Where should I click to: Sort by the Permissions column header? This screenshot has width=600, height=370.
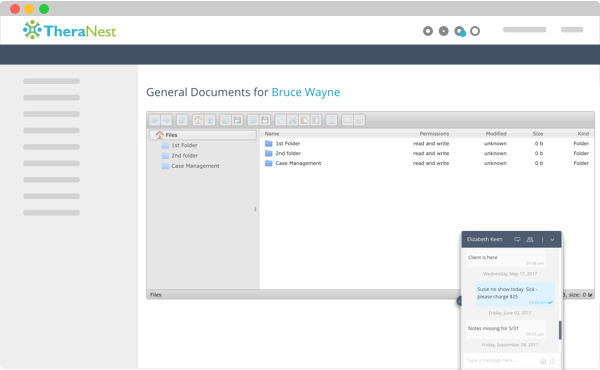tap(434, 134)
